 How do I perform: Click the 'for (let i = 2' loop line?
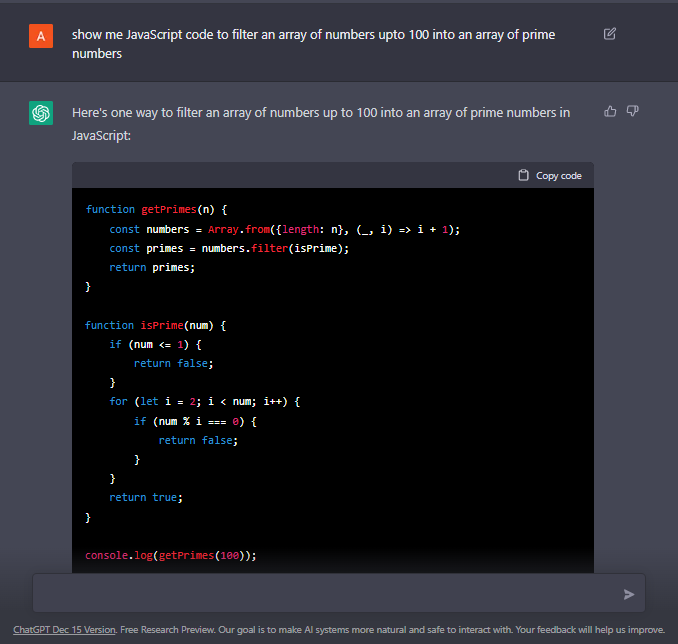coord(204,401)
